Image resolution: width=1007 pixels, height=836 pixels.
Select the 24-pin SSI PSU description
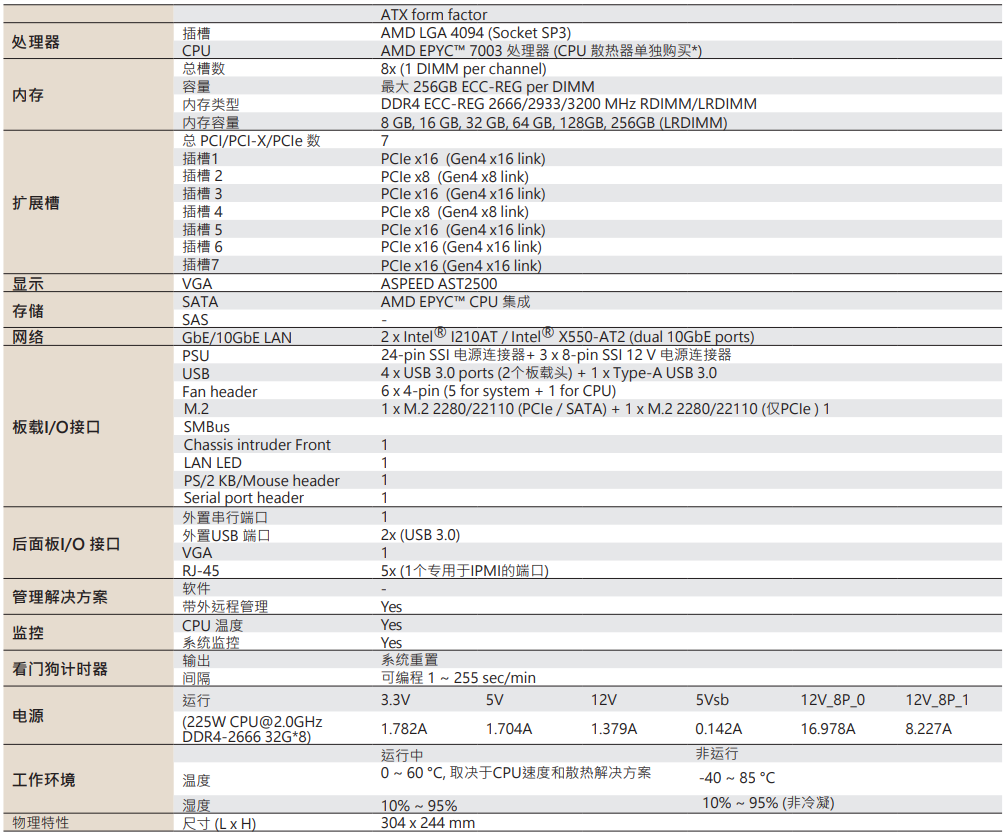530,355
